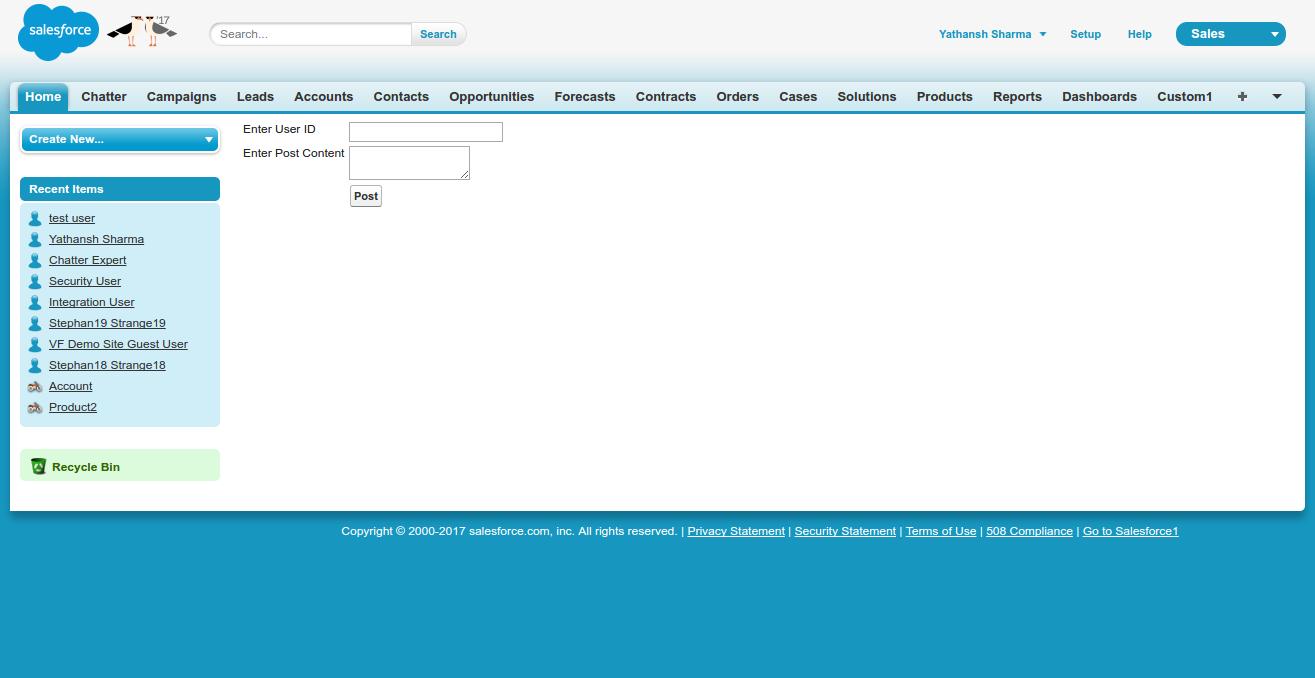Click user icon beside Stephan19 Strange19

[x=35, y=323]
